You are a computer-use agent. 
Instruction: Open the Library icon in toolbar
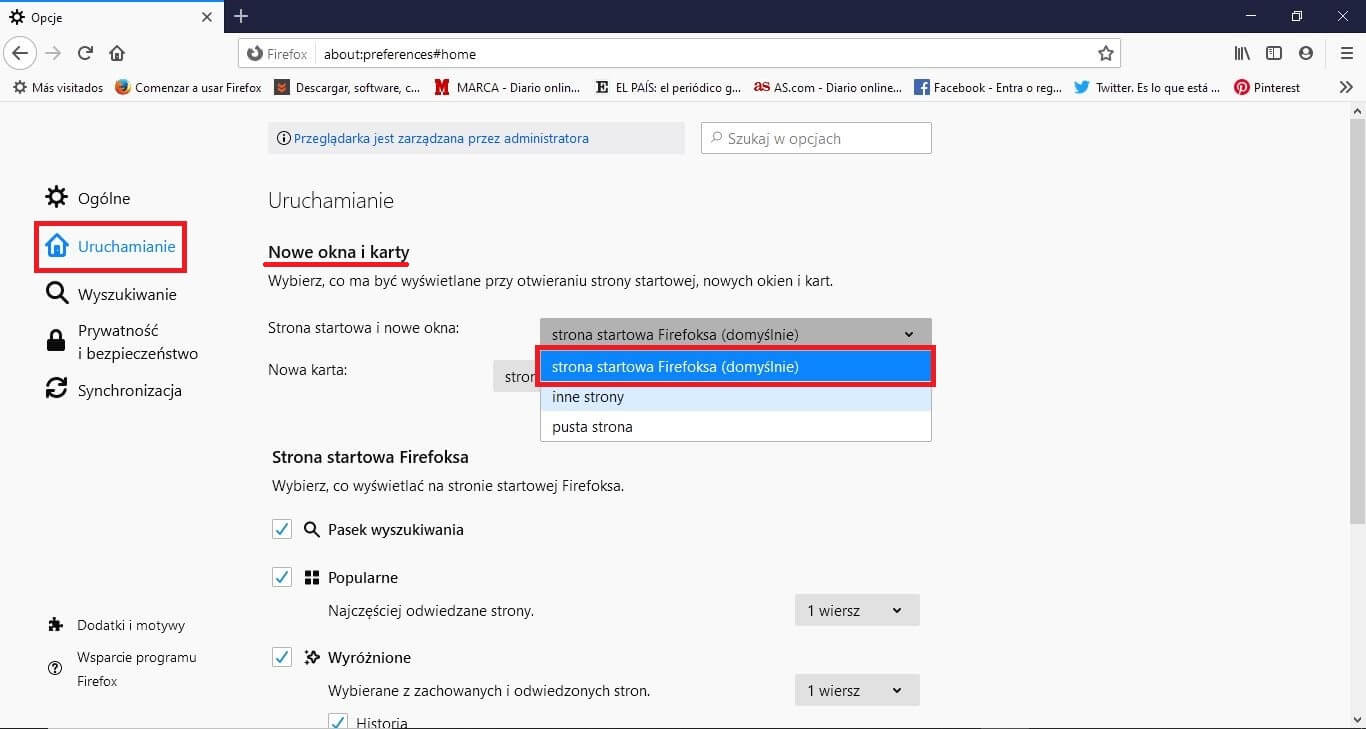point(1242,53)
